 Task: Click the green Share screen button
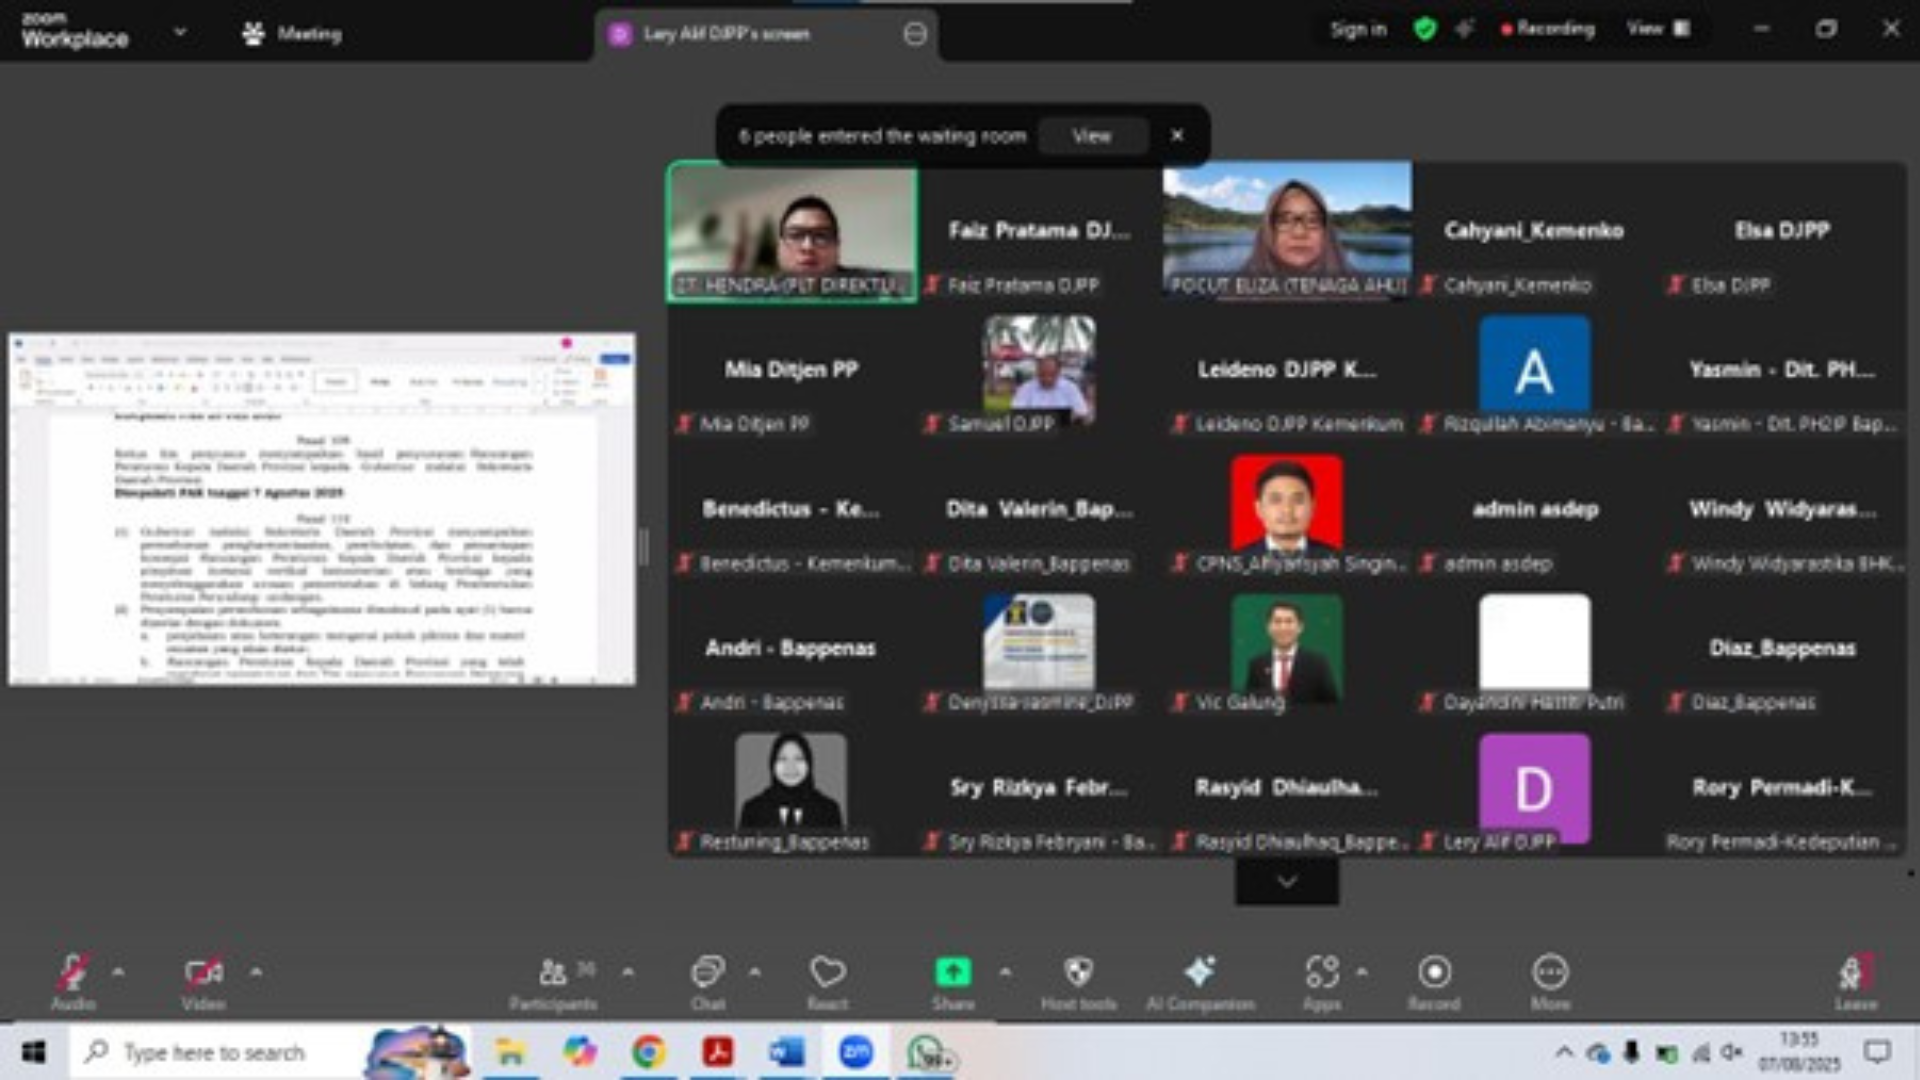(x=953, y=981)
